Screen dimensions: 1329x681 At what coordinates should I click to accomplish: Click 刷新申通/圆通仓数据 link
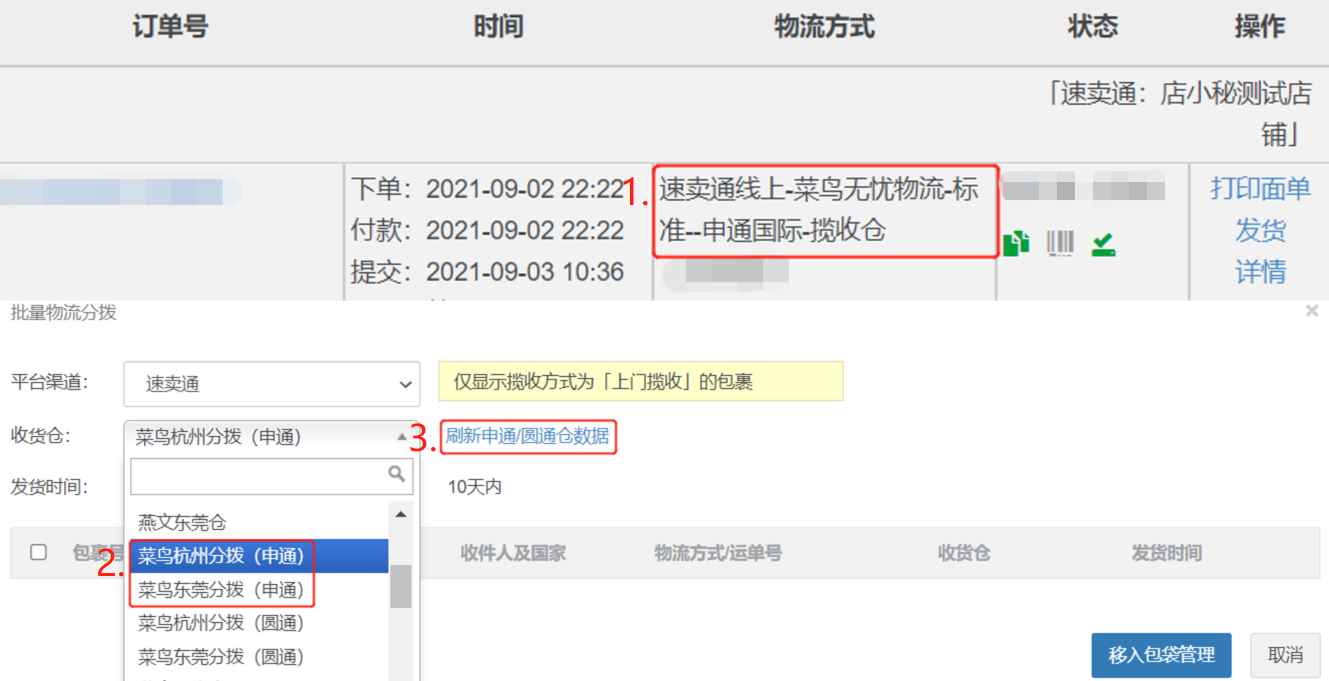click(528, 436)
